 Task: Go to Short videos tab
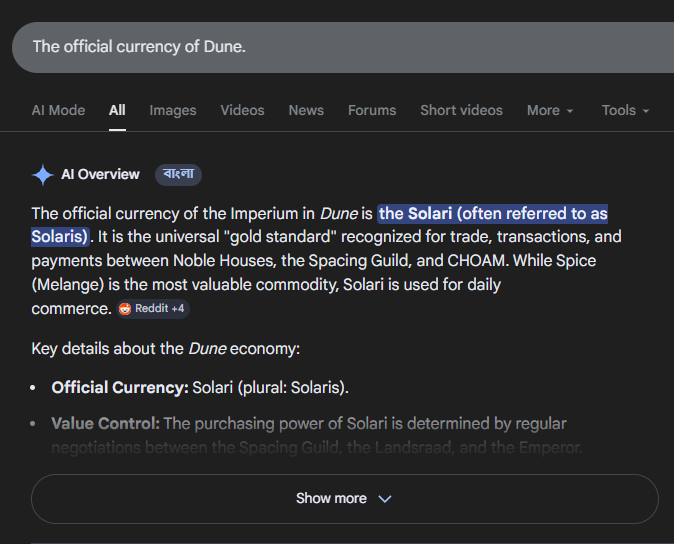(461, 110)
